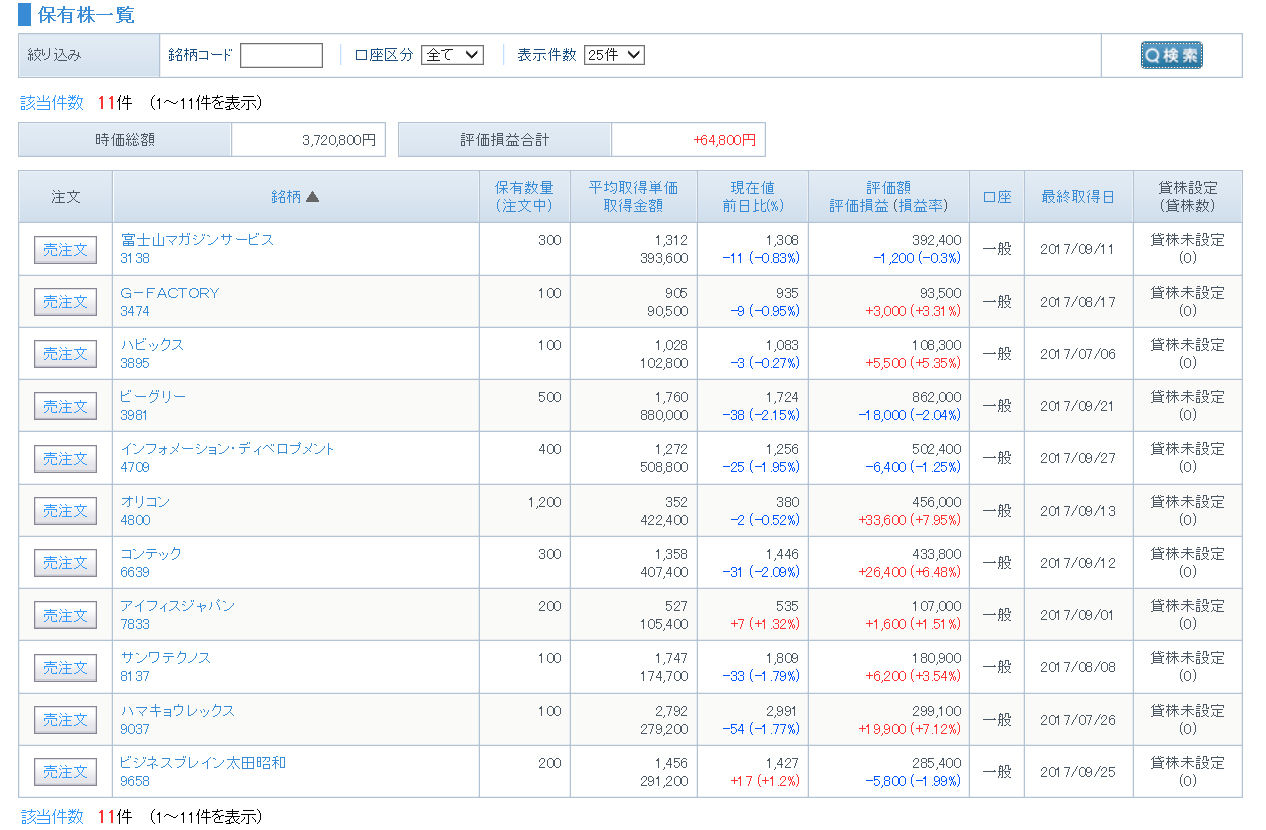This screenshot has width=1266, height=830.
Task: Open the コンテック stock link
Action: (x=151, y=553)
